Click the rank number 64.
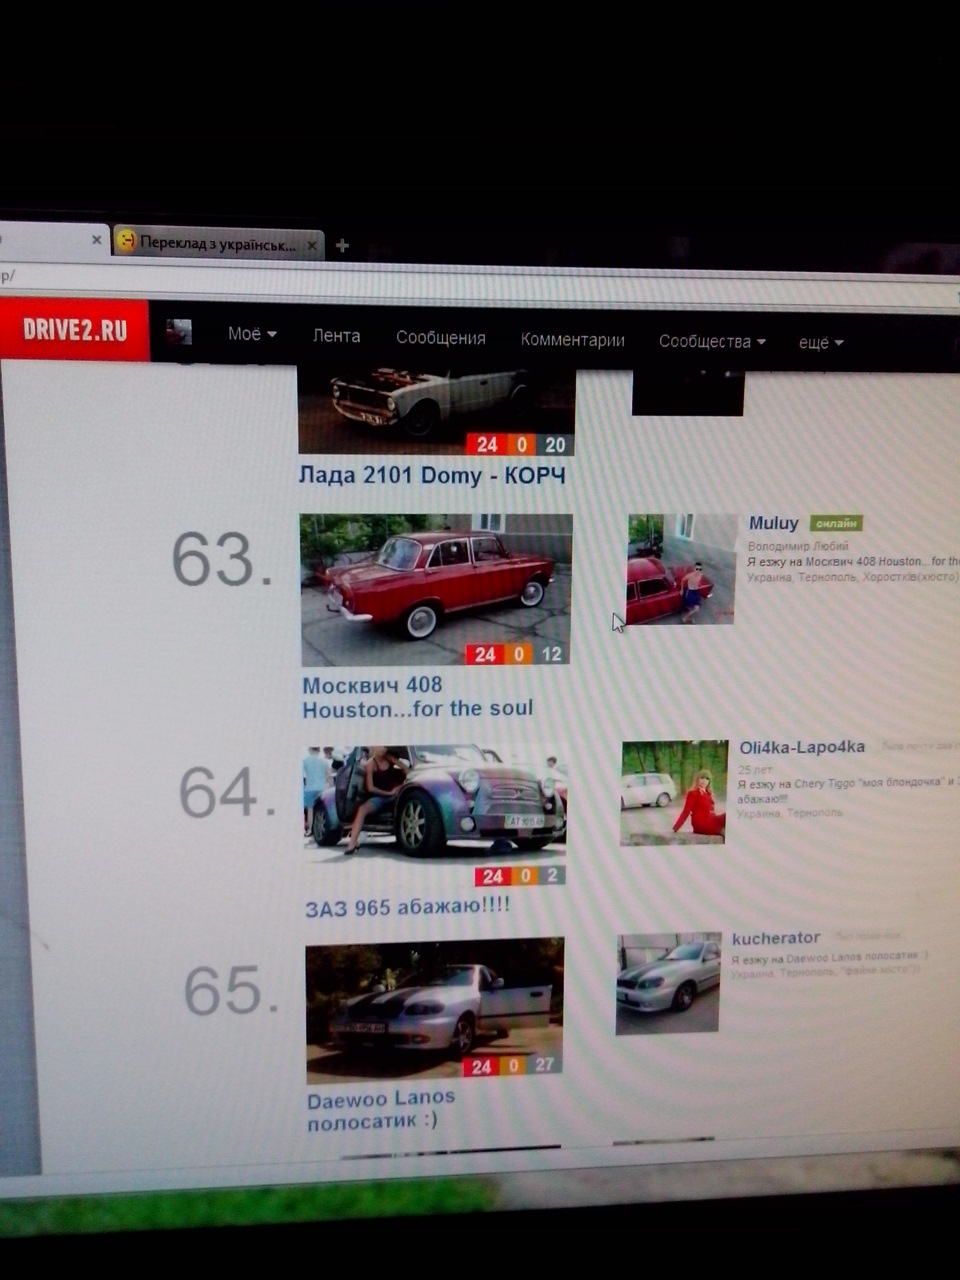 [227, 793]
